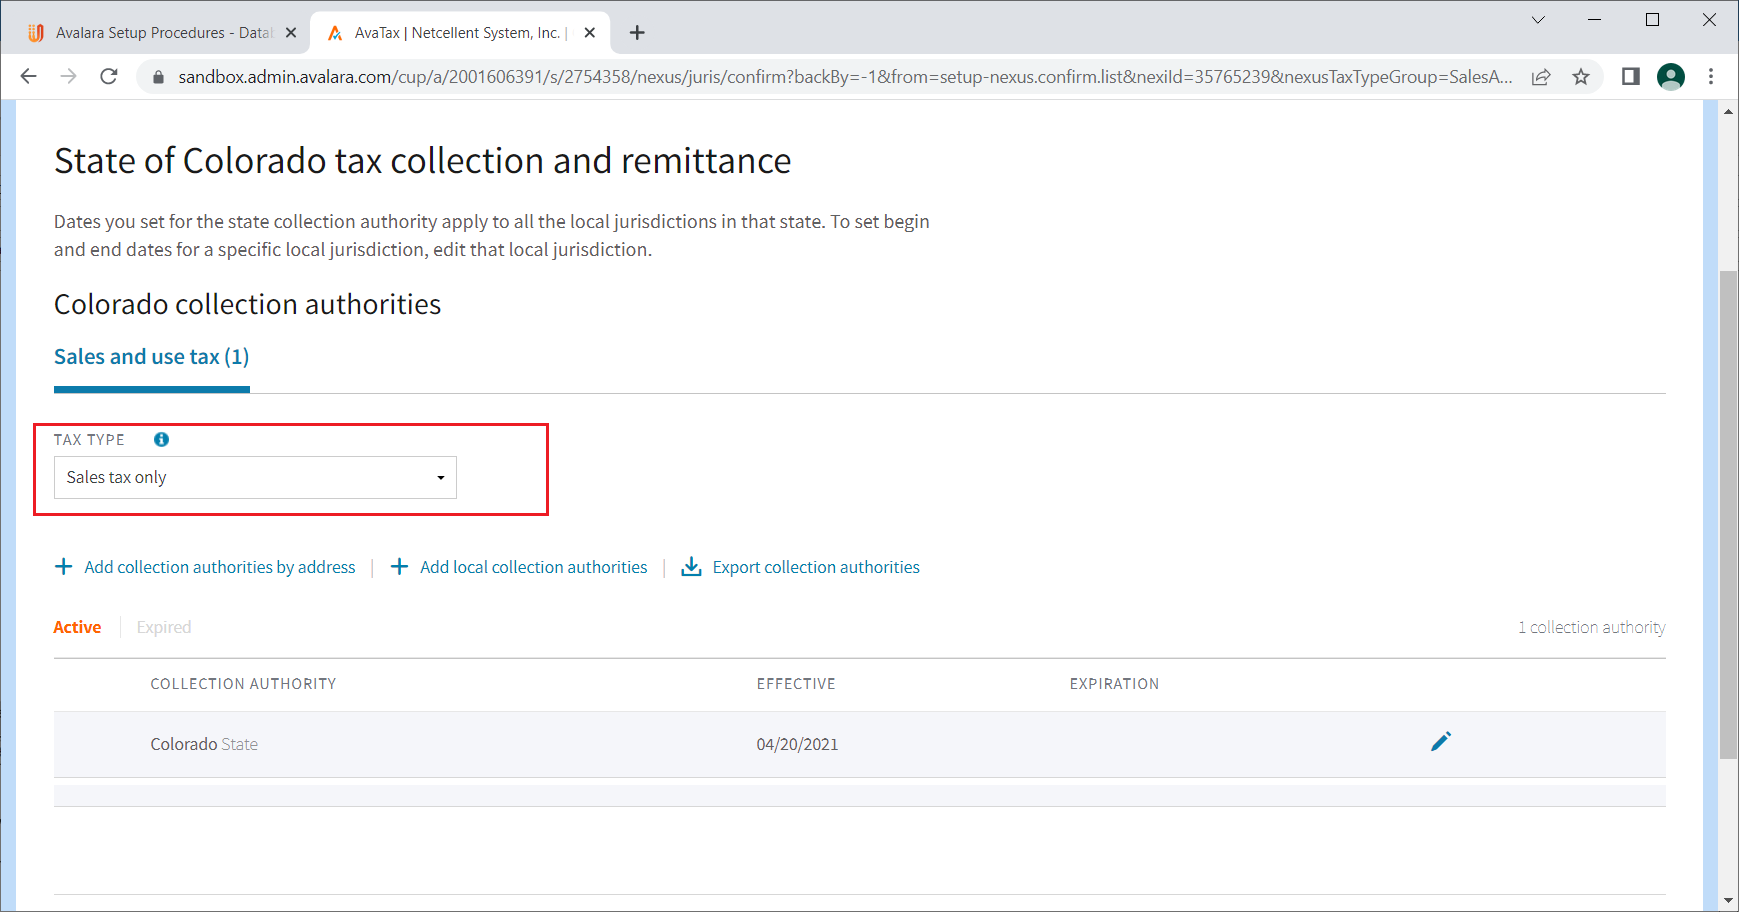Close the AvaTax Netcellent System tab

click(590, 33)
